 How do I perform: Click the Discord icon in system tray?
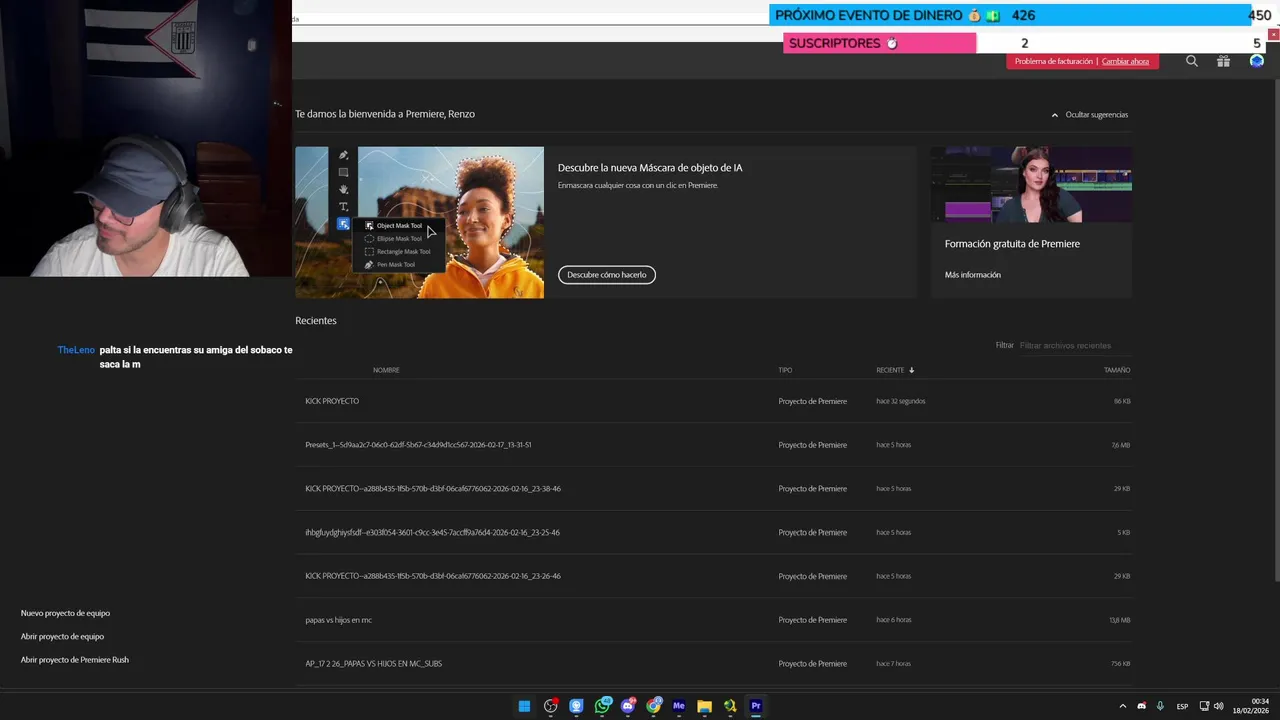click(x=1141, y=706)
